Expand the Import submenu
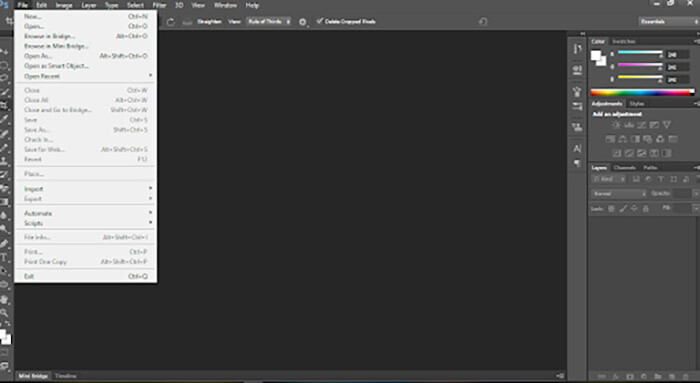 tap(86, 189)
